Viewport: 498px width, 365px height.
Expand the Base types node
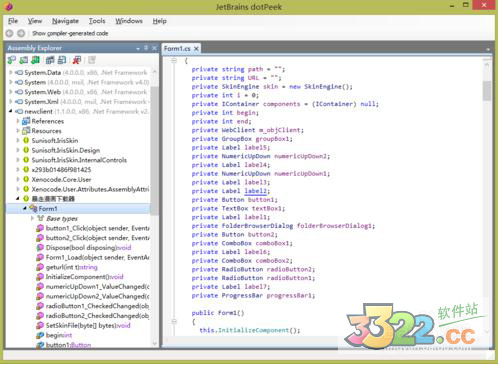pyautogui.click(x=32, y=218)
